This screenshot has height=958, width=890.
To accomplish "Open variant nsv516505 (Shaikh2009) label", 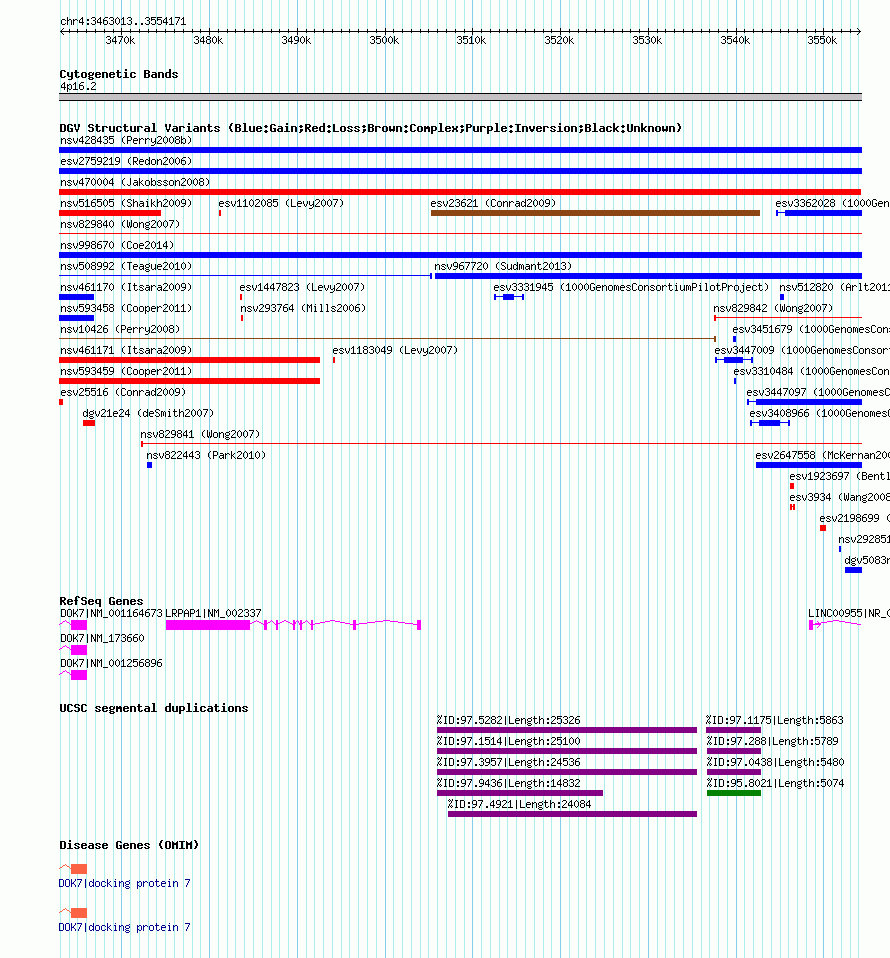I will 126,203.
